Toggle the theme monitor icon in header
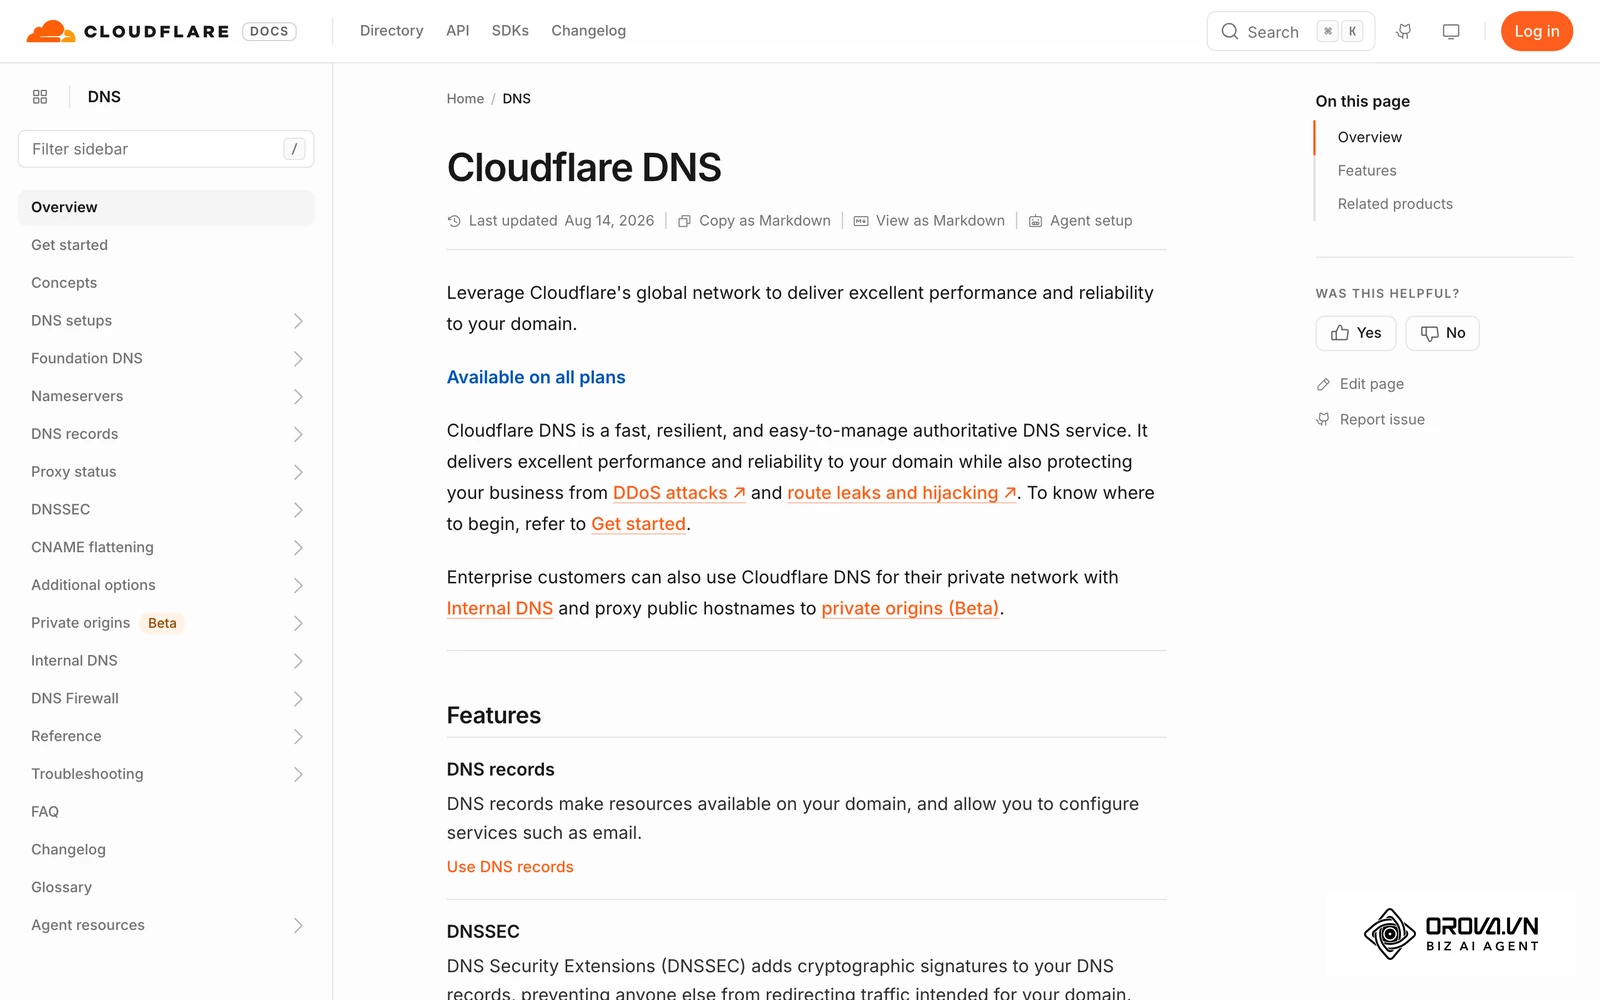The image size is (1600, 1000). tap(1451, 31)
